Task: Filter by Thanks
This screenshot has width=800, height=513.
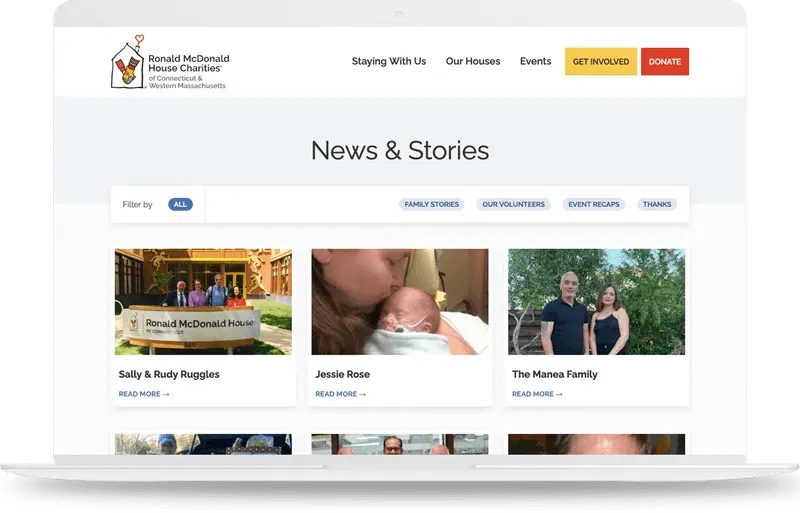Action: (x=657, y=204)
